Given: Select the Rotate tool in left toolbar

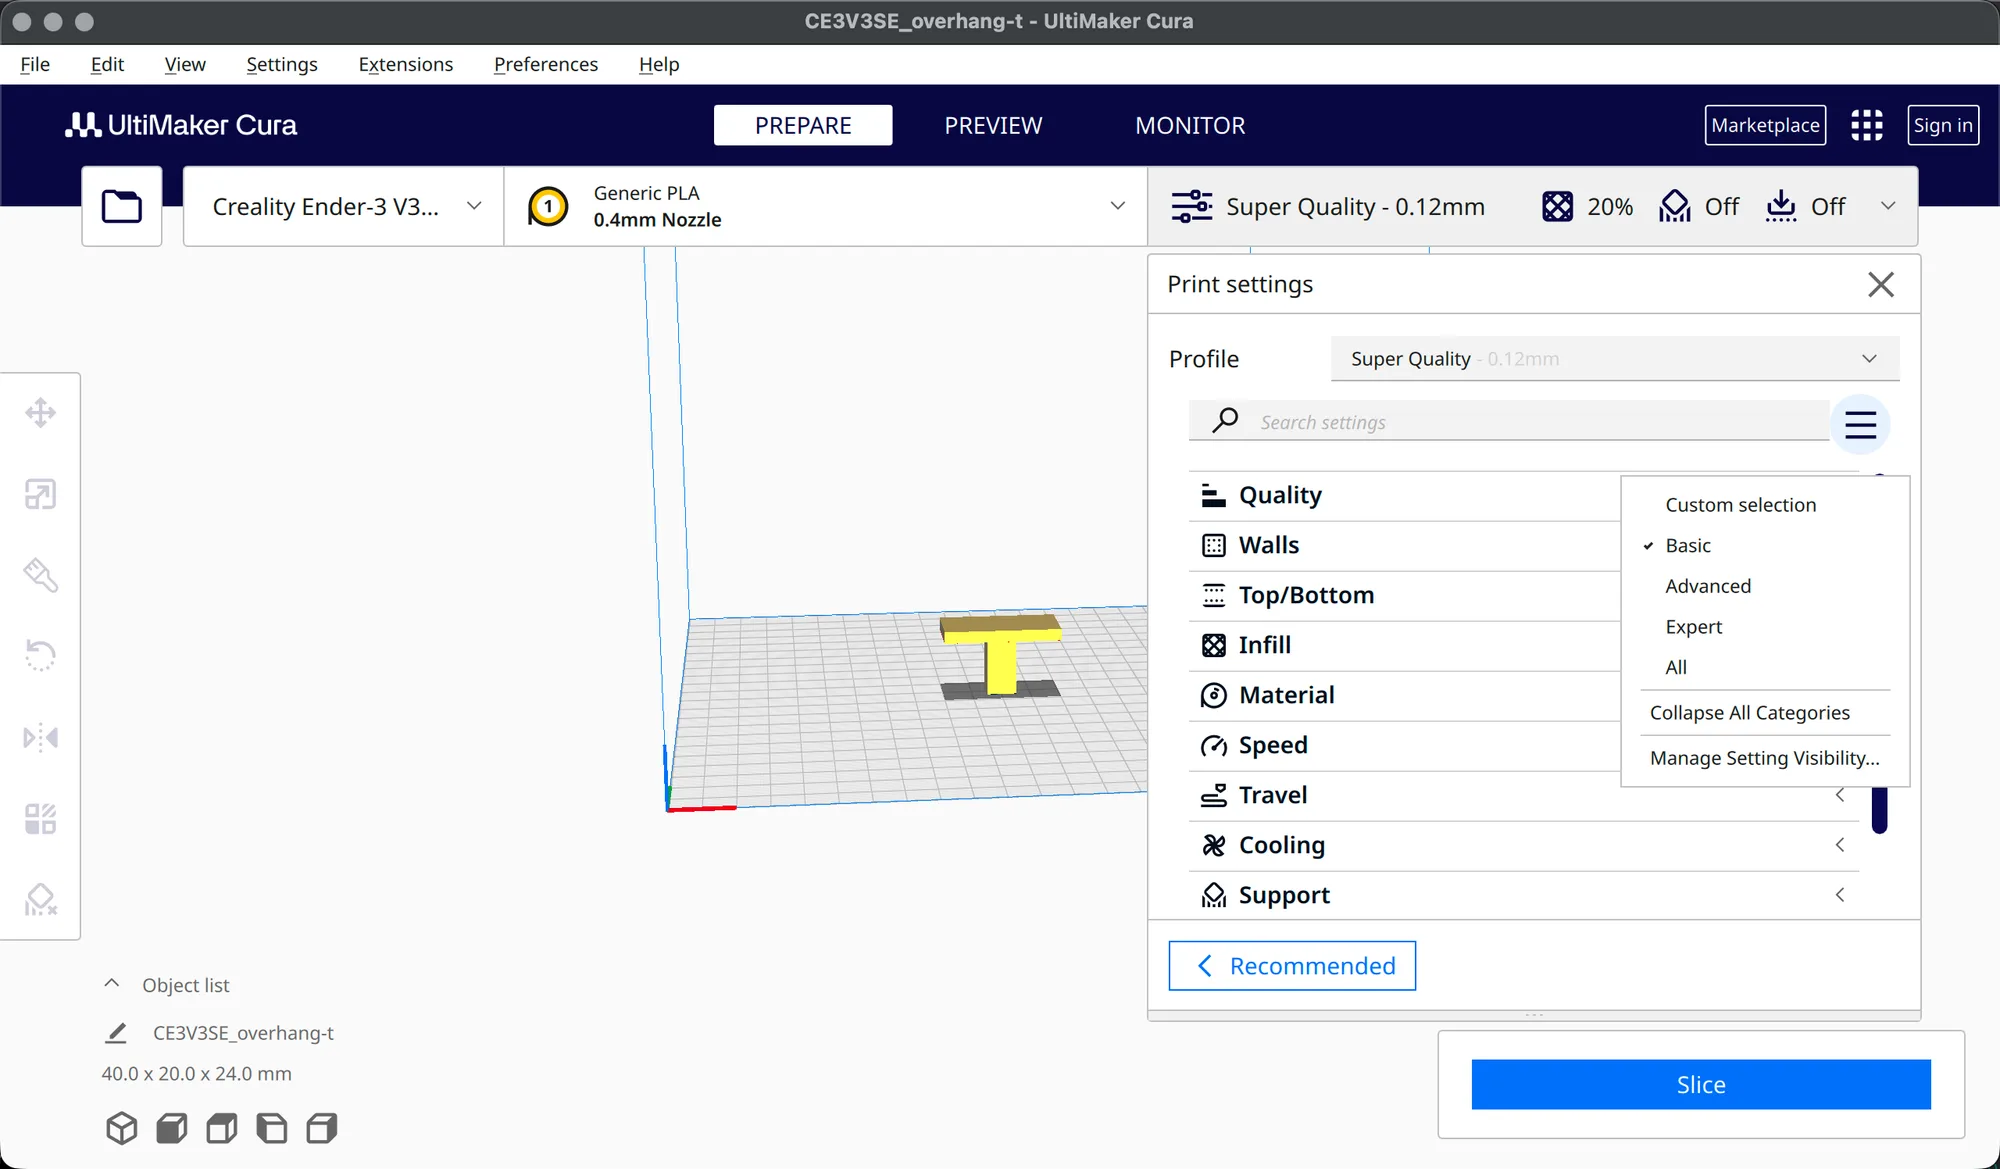Looking at the screenshot, I should pos(40,656).
